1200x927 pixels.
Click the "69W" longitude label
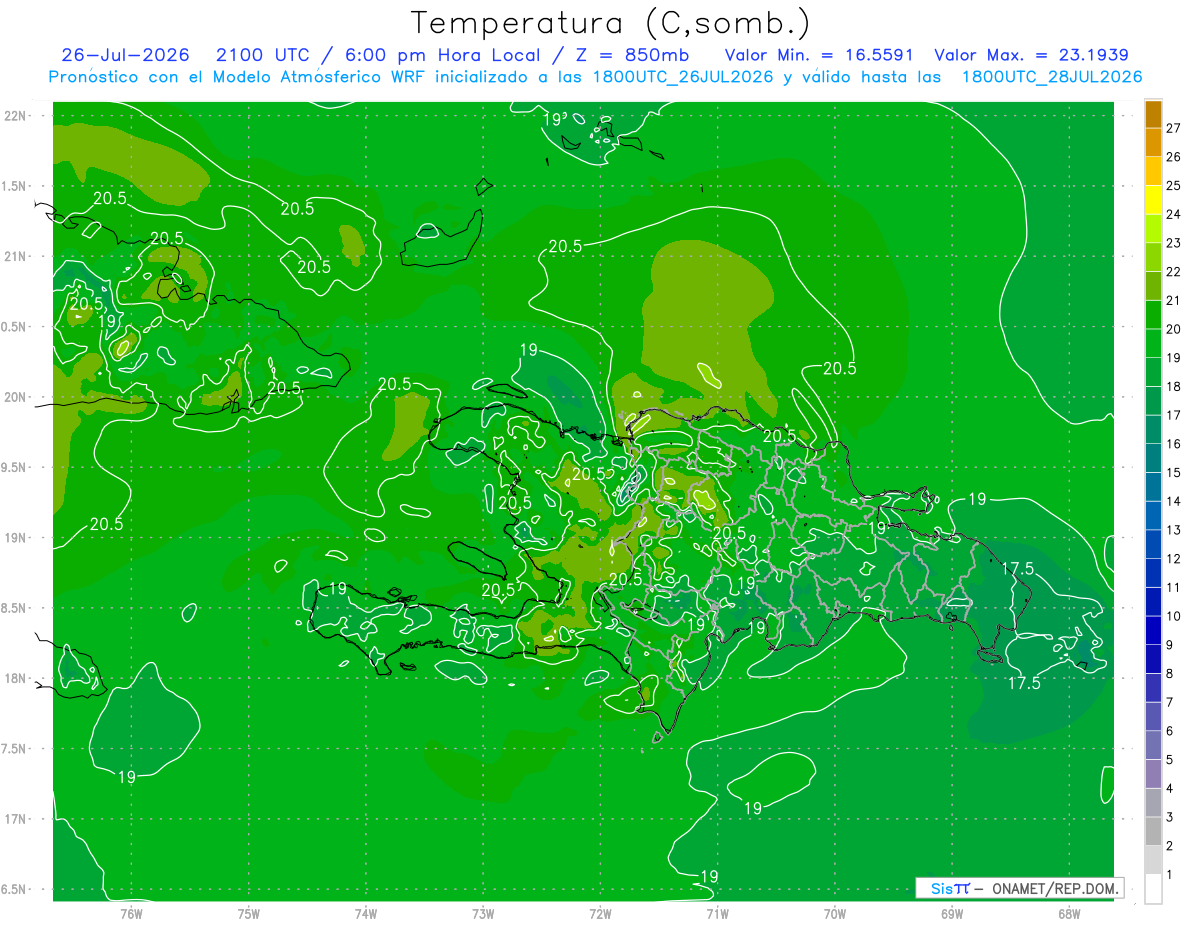coord(952,913)
